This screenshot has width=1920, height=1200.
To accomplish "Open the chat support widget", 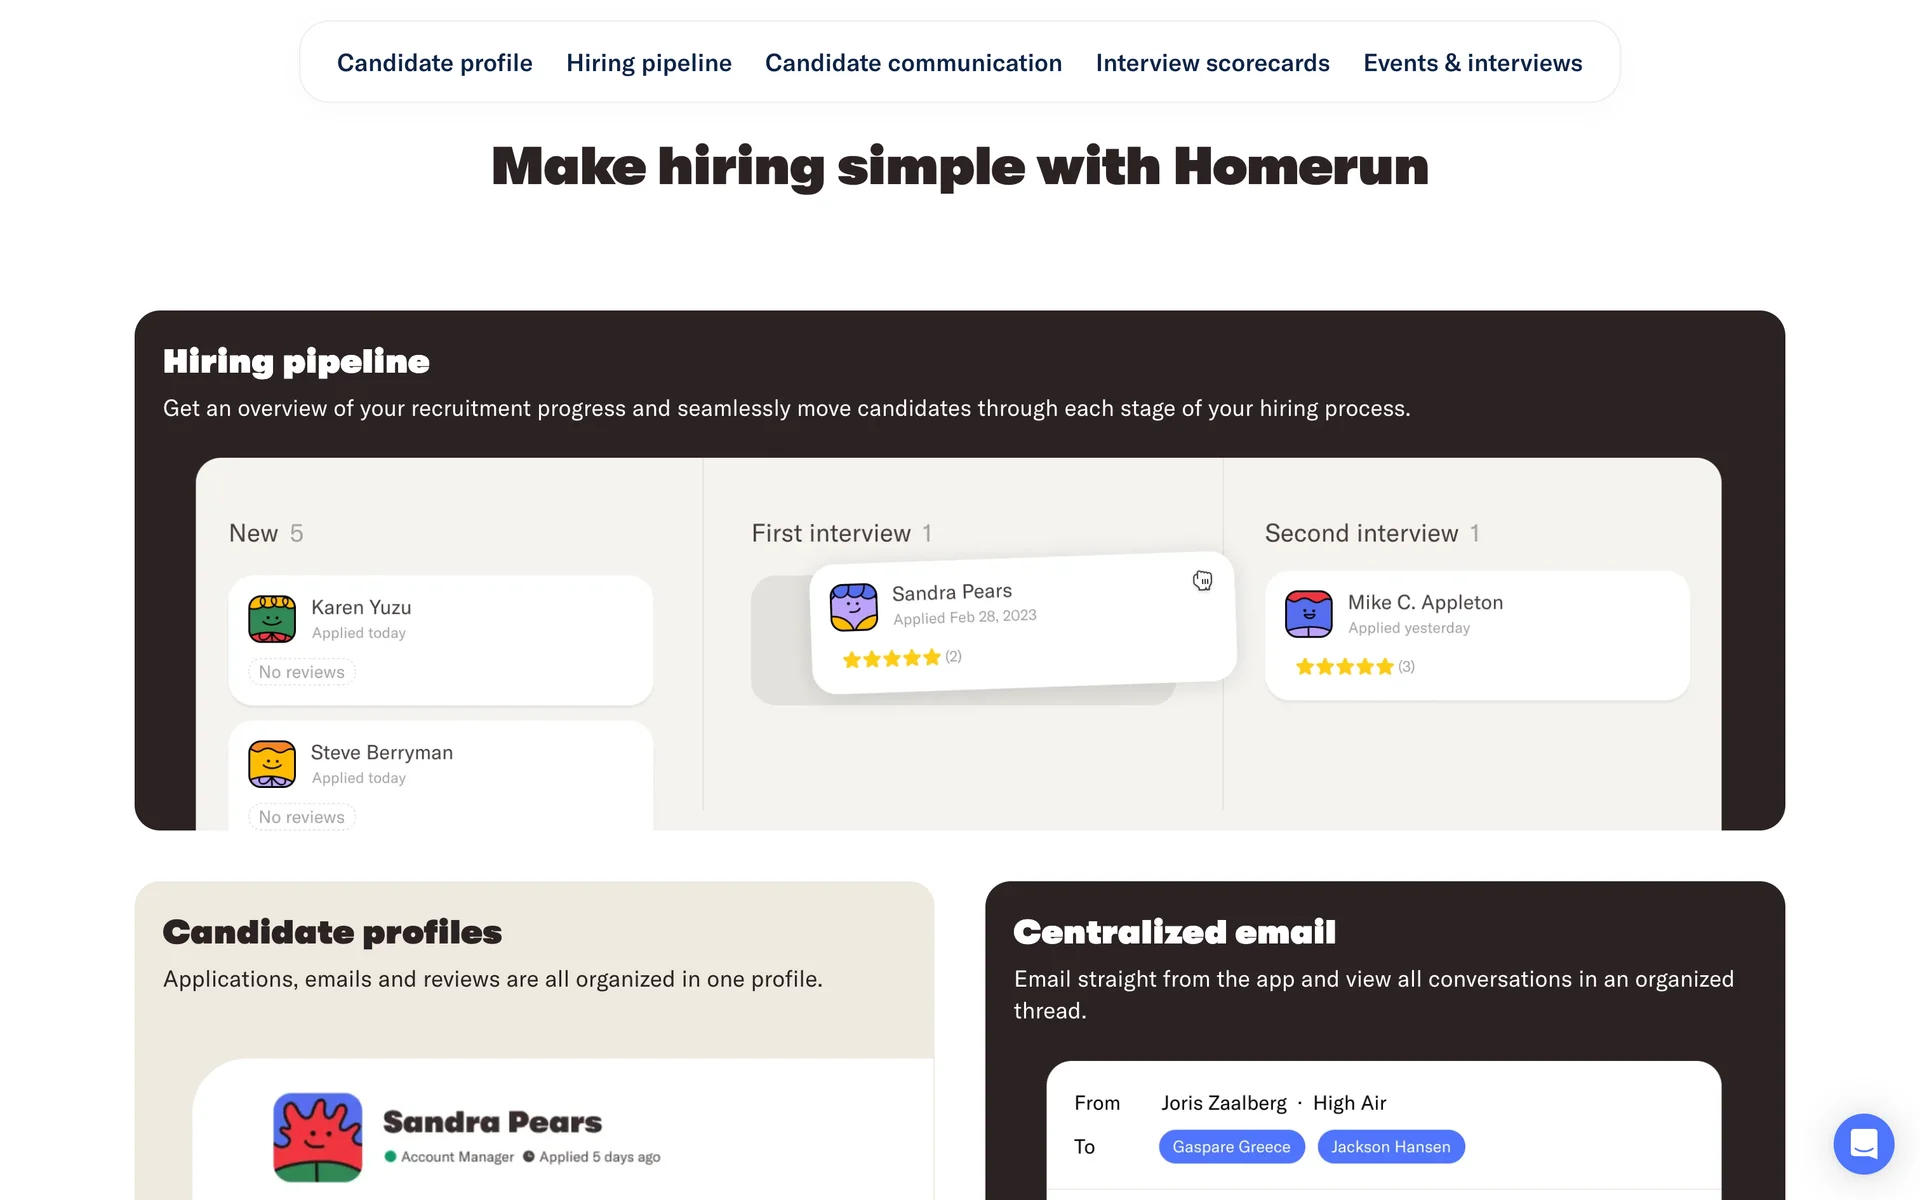I will [x=1863, y=1143].
